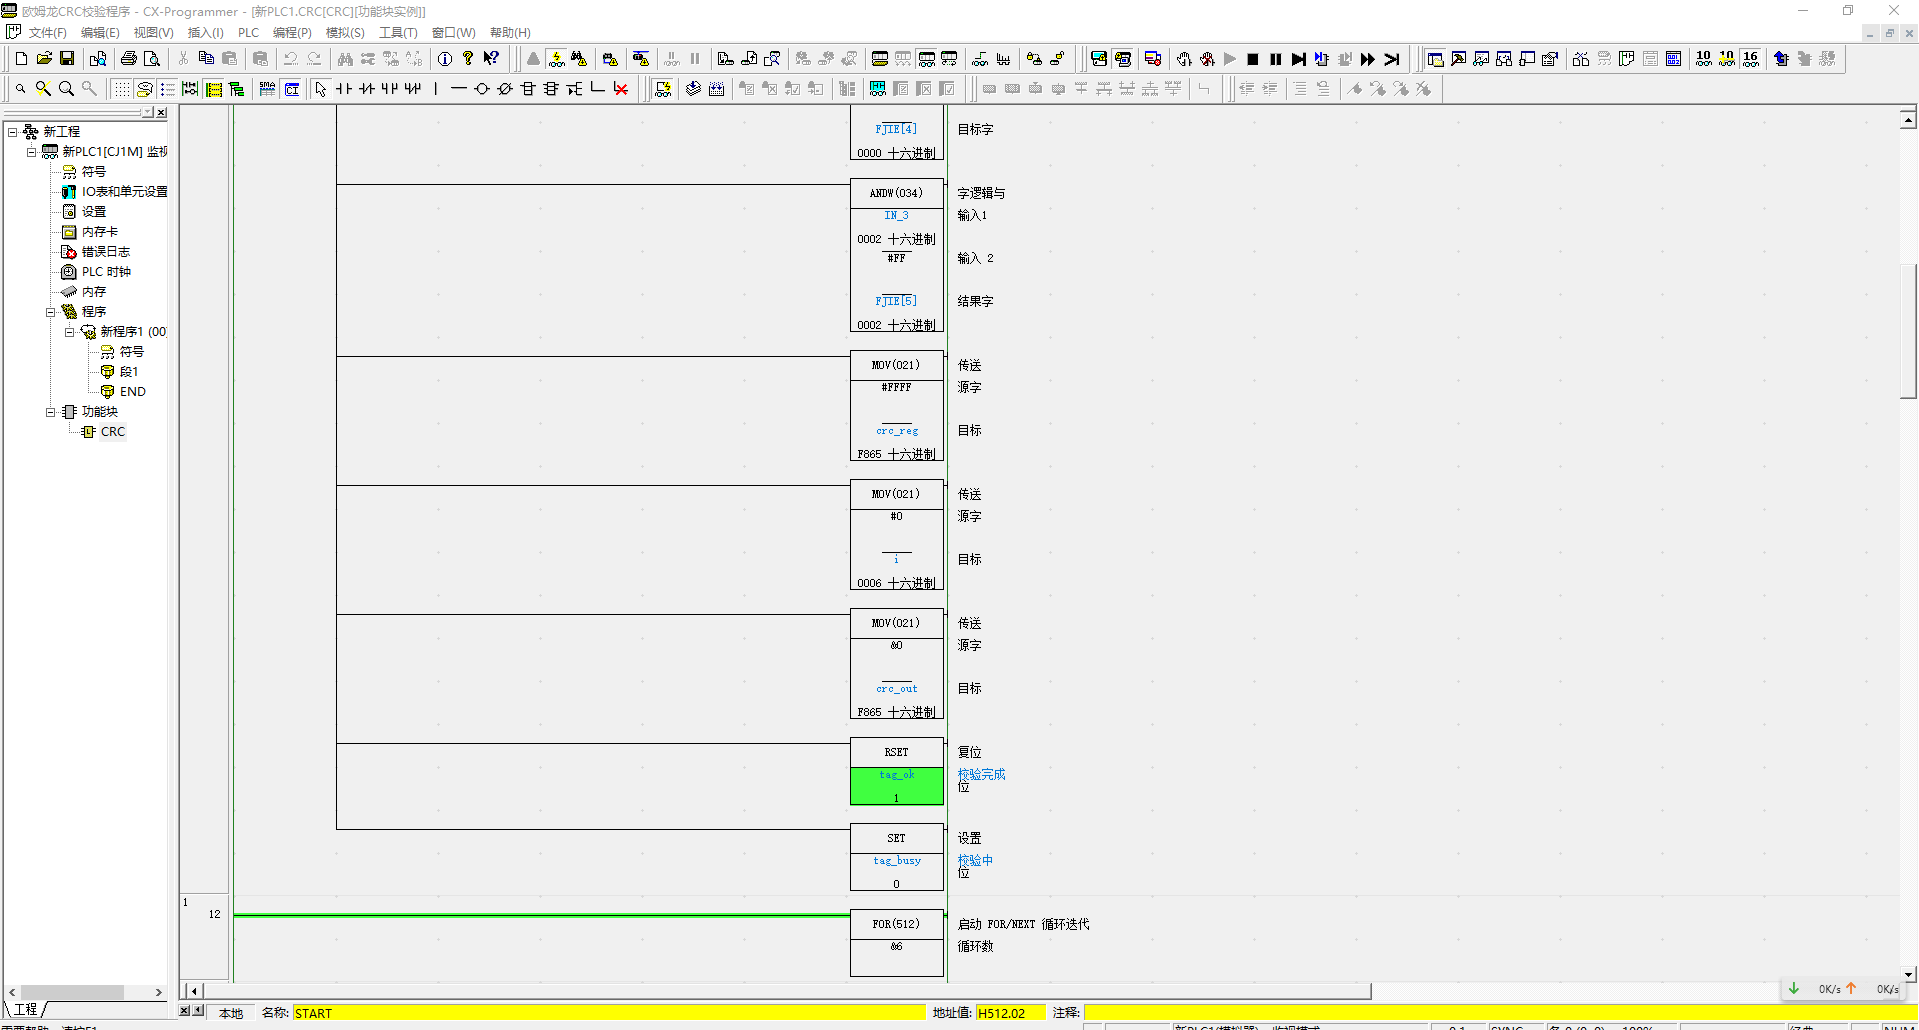Click the Pause simulation button

coord(1275,59)
